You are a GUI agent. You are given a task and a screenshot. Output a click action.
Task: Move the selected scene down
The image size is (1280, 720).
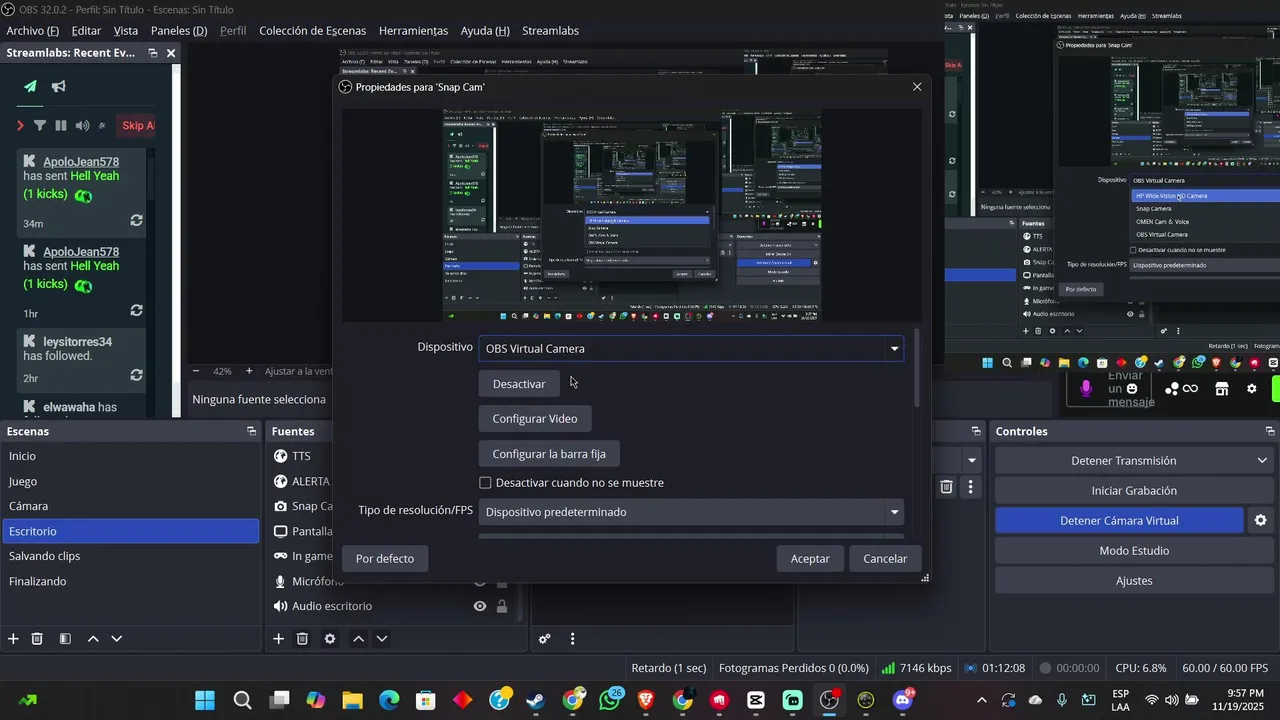click(117, 638)
